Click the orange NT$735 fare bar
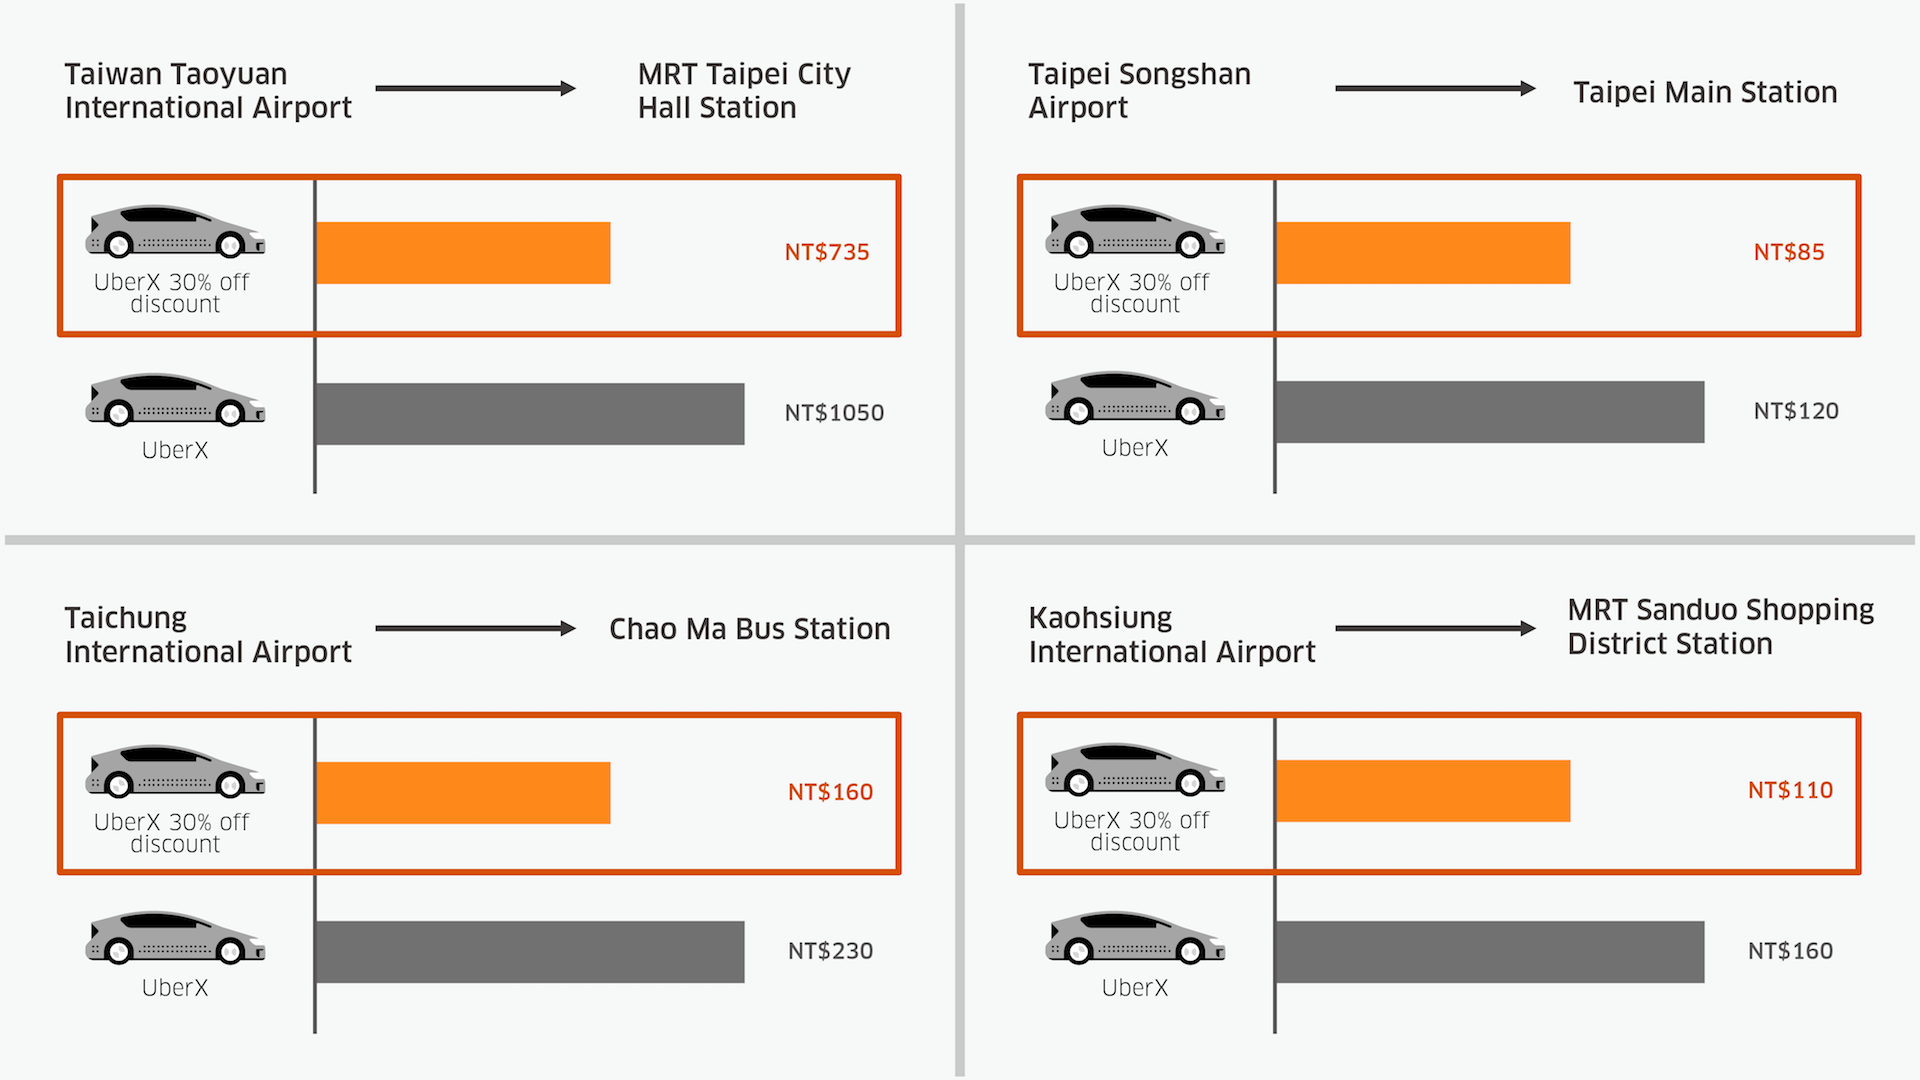Image resolution: width=1920 pixels, height=1080 pixels. click(x=463, y=253)
